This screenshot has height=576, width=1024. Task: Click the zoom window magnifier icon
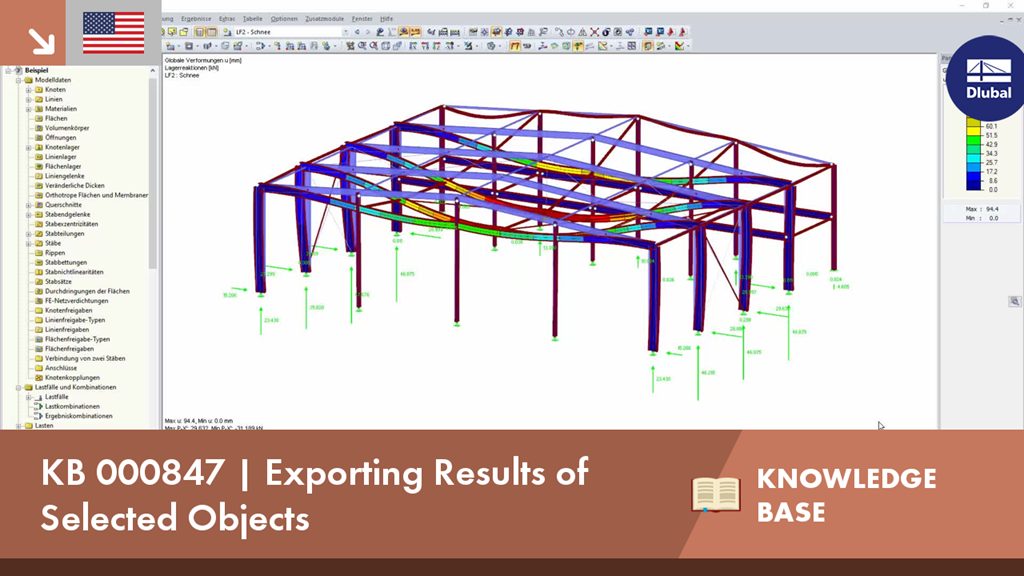pyautogui.click(x=361, y=46)
